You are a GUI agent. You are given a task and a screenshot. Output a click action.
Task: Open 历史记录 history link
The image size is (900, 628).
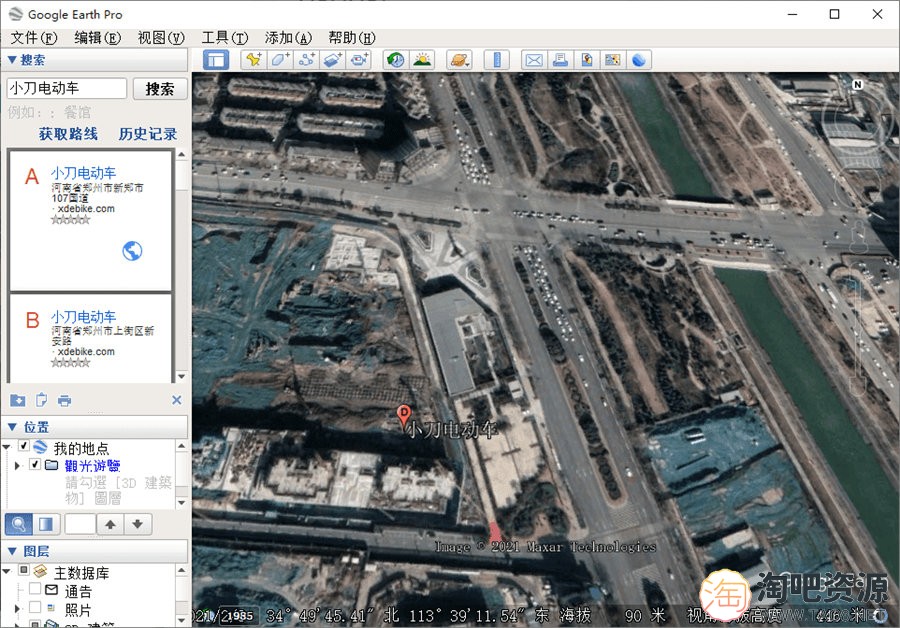pyautogui.click(x=148, y=134)
